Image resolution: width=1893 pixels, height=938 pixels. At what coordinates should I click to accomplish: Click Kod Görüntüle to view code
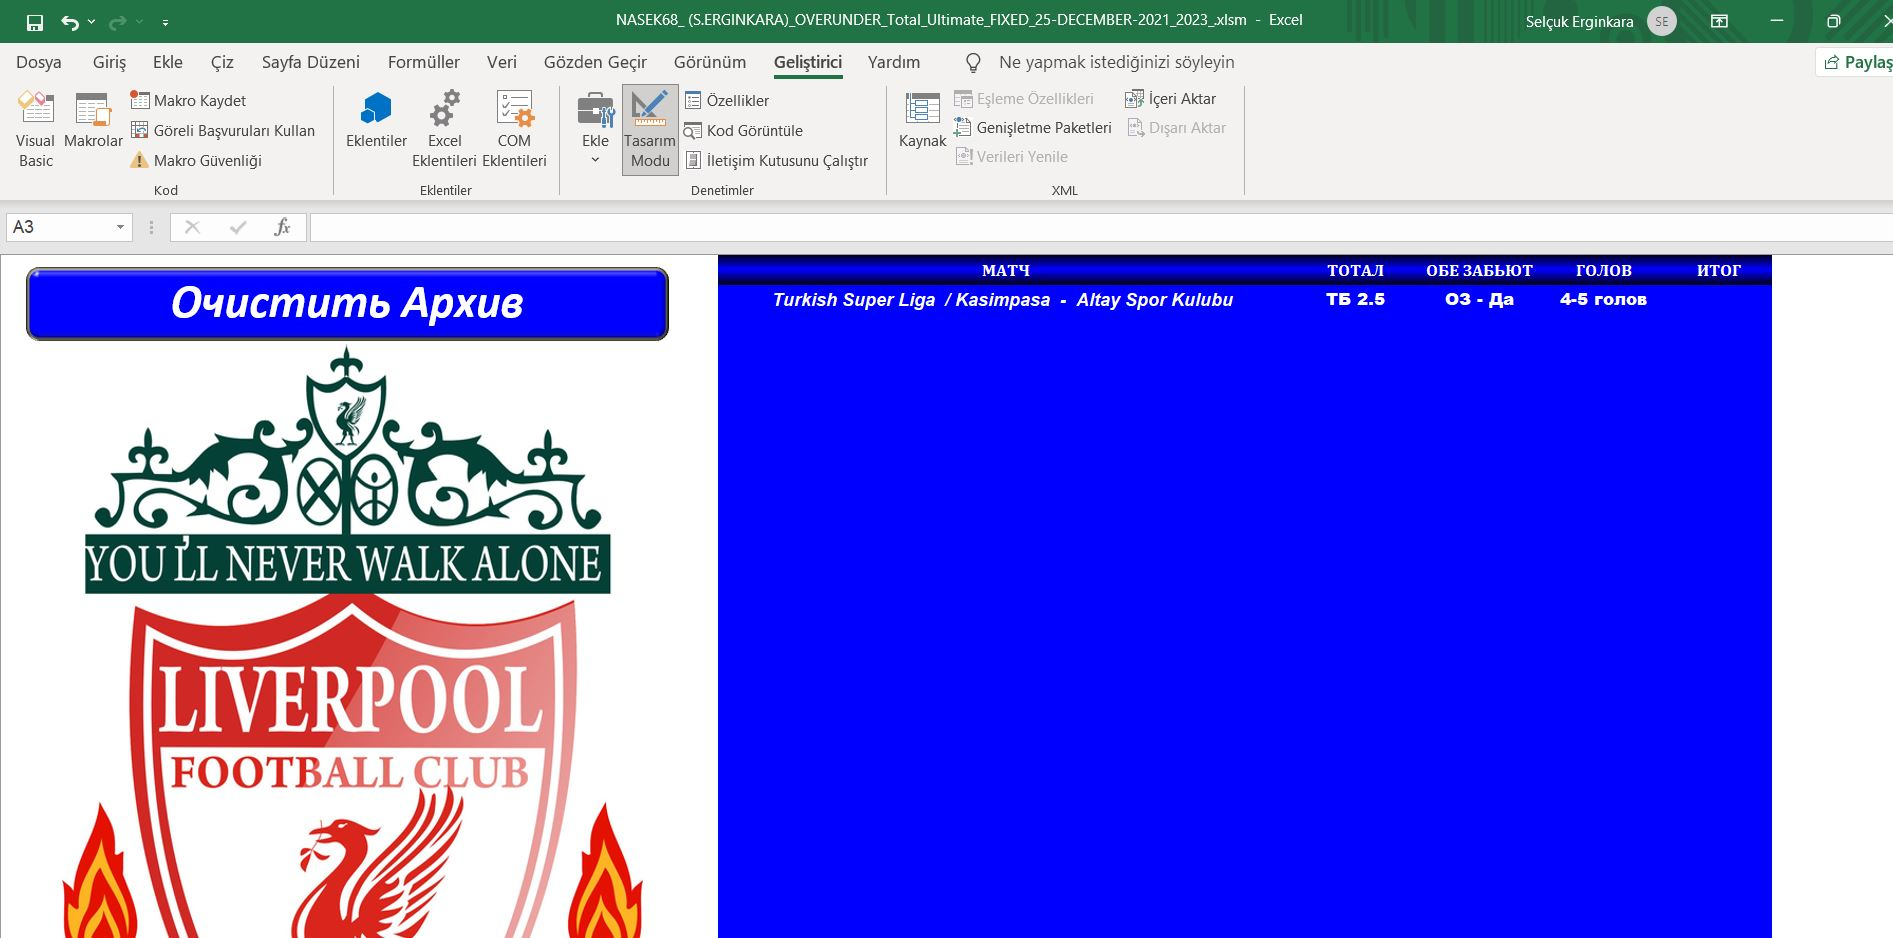[x=743, y=130]
